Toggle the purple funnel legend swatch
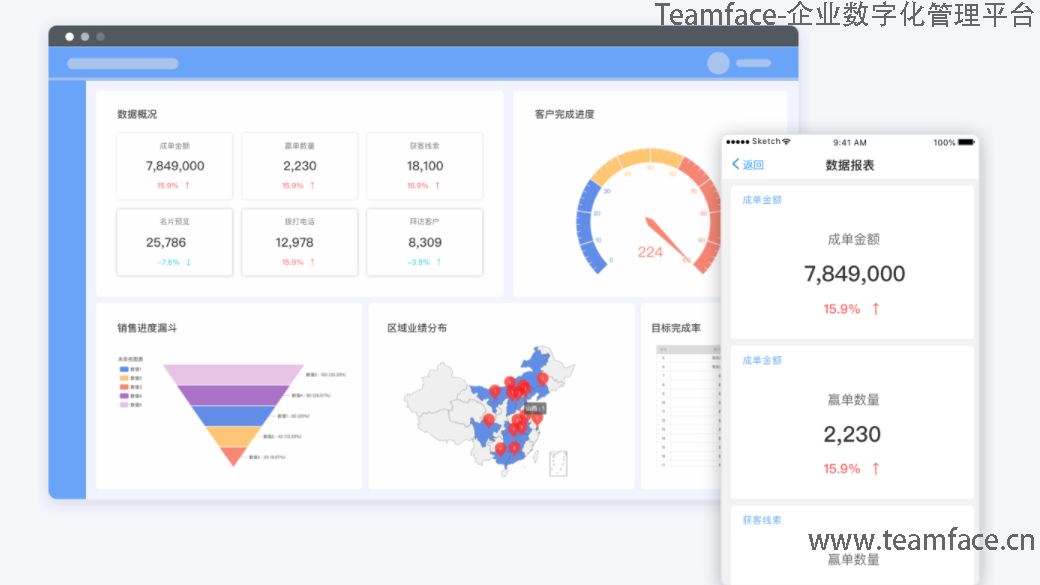Viewport: 1040px width, 585px height. tap(124, 396)
